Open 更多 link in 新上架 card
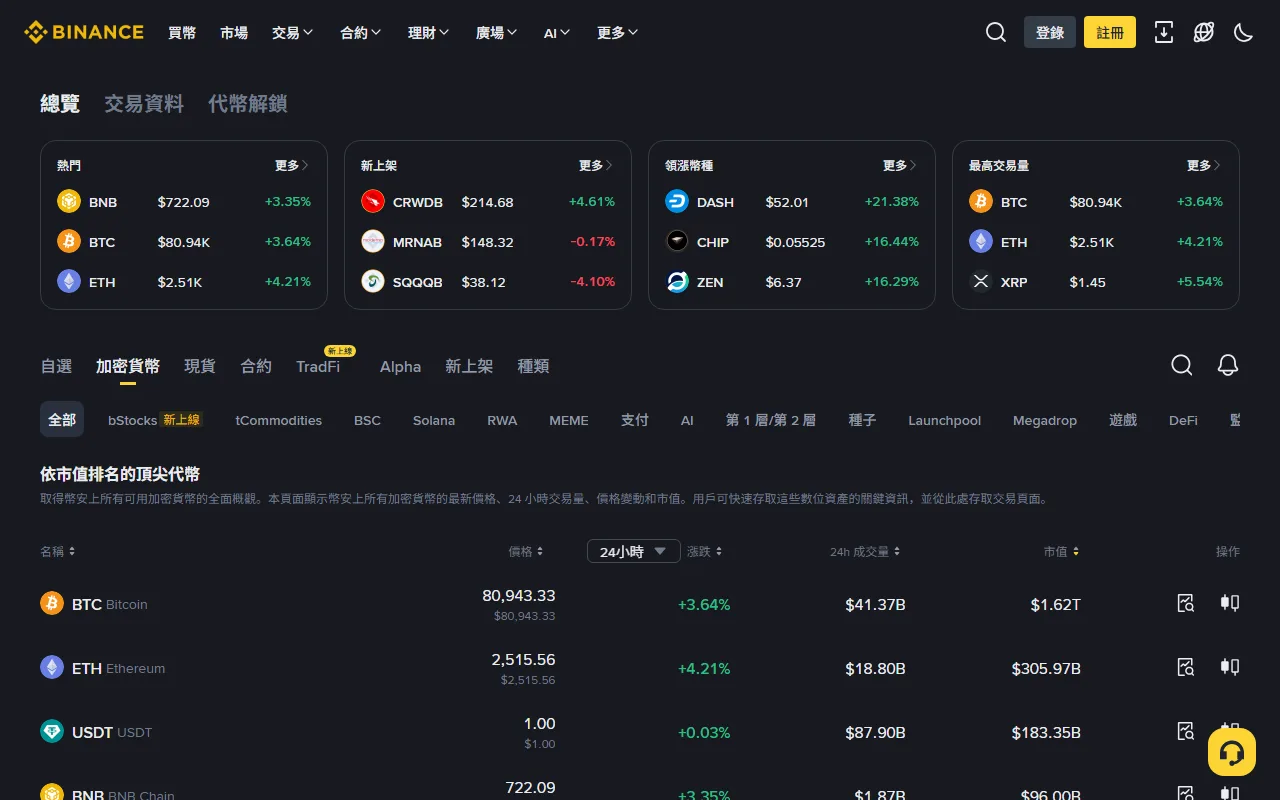This screenshot has height=800, width=1280. (x=596, y=165)
